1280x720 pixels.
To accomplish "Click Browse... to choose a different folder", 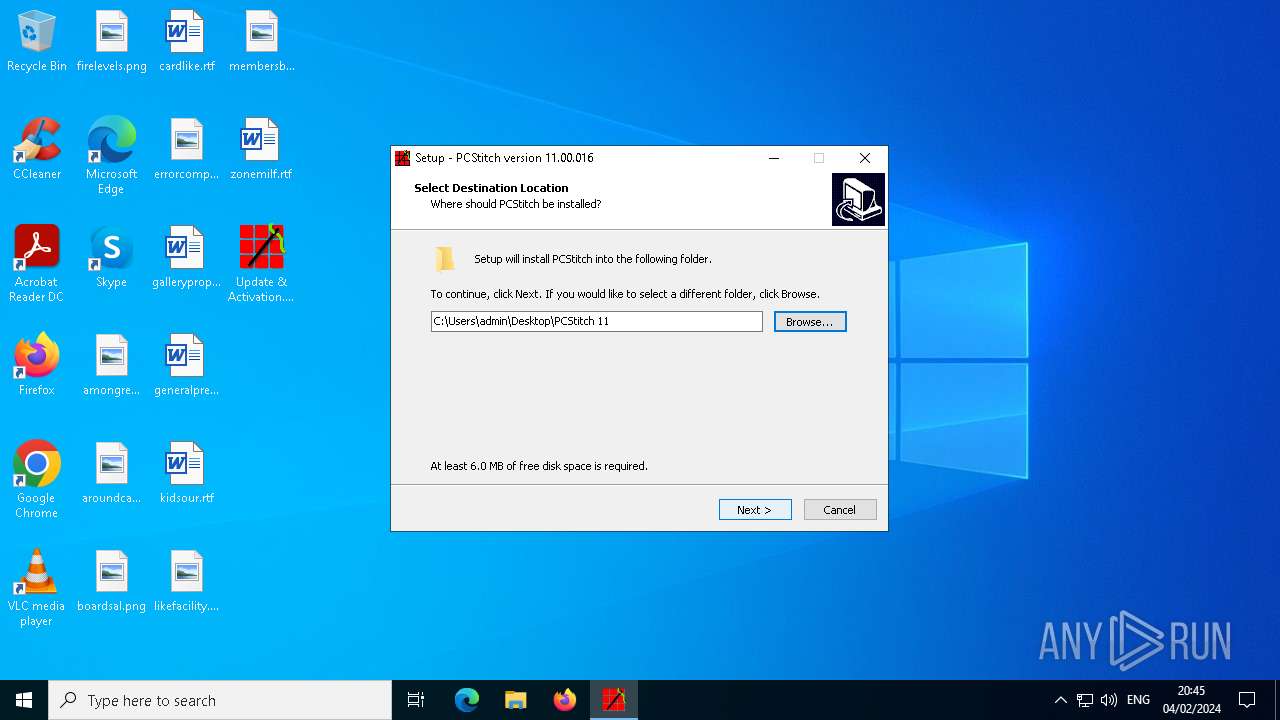I will tap(810, 322).
